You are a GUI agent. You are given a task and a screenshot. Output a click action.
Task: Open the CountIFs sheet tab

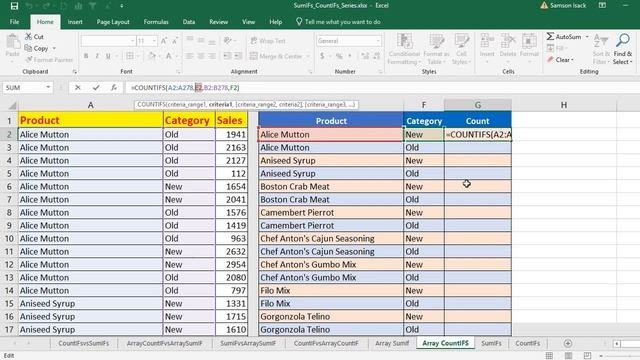(x=527, y=343)
